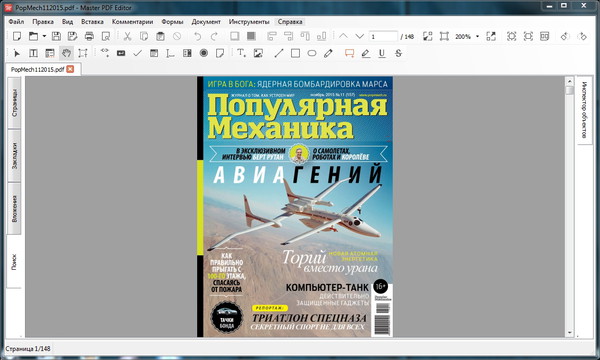Go to previous page with the up arrow
The height and width of the screenshot is (360, 600).
pyautogui.click(x=343, y=36)
